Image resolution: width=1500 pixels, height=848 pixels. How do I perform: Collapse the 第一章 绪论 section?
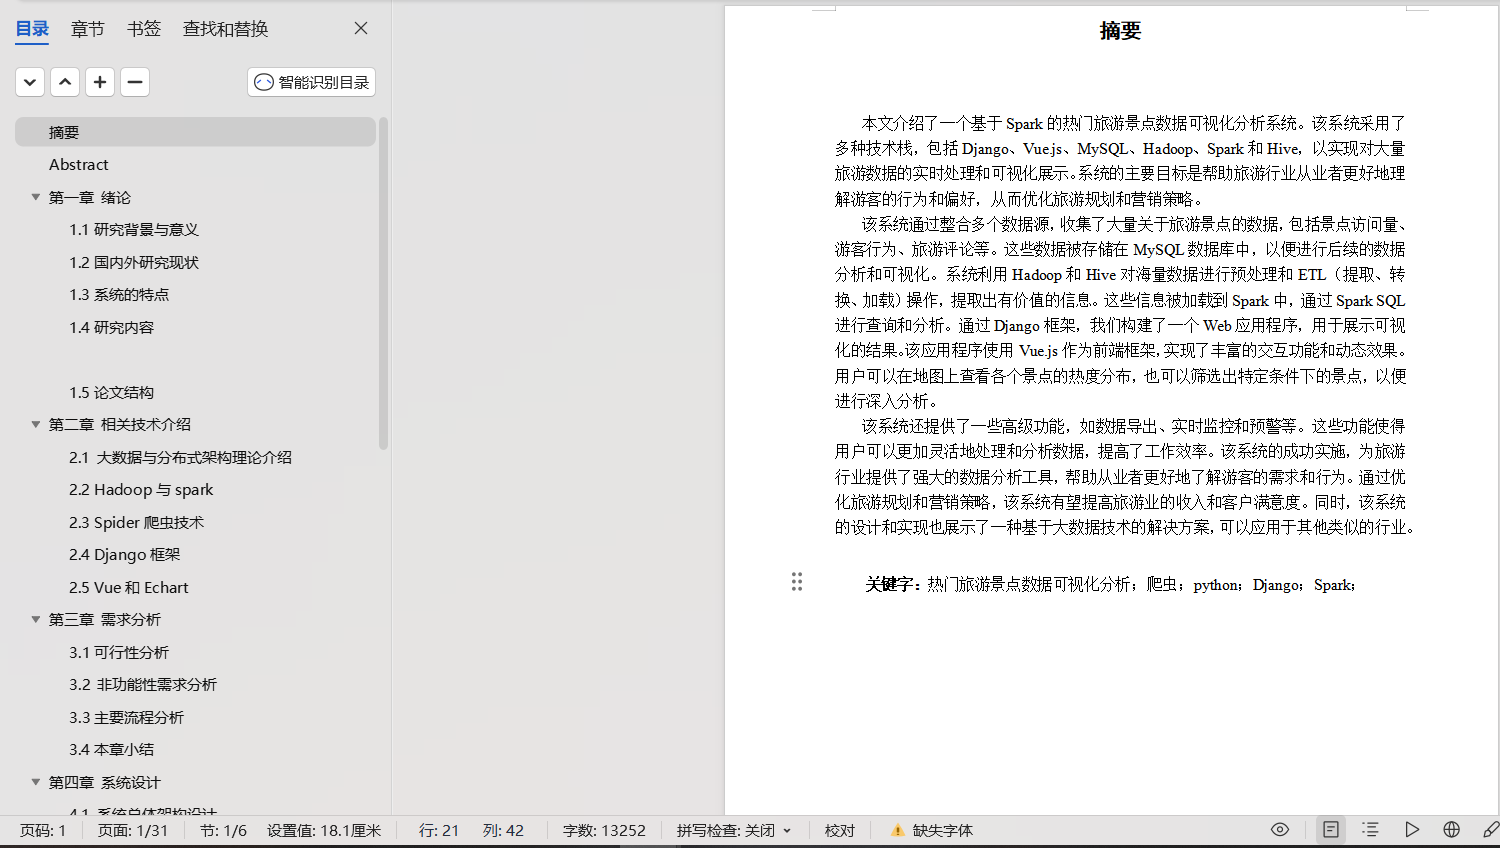(x=36, y=198)
